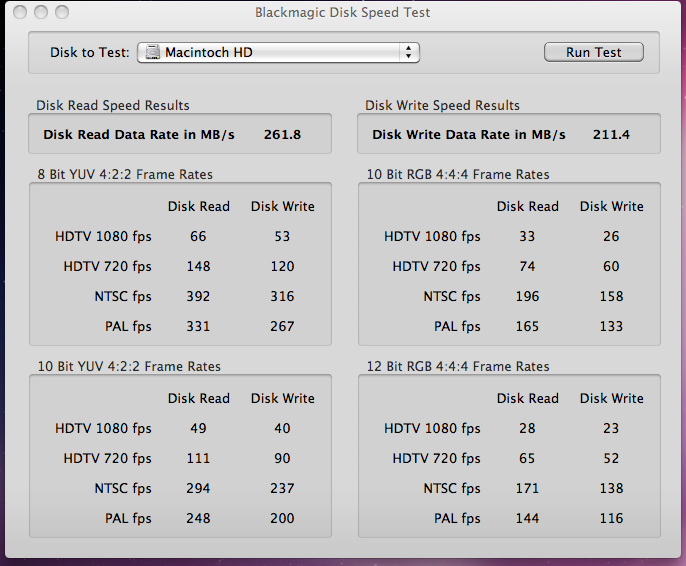Click 12 Bit RGB HDTV 720 write value 52
686x566 pixels.
(611, 458)
